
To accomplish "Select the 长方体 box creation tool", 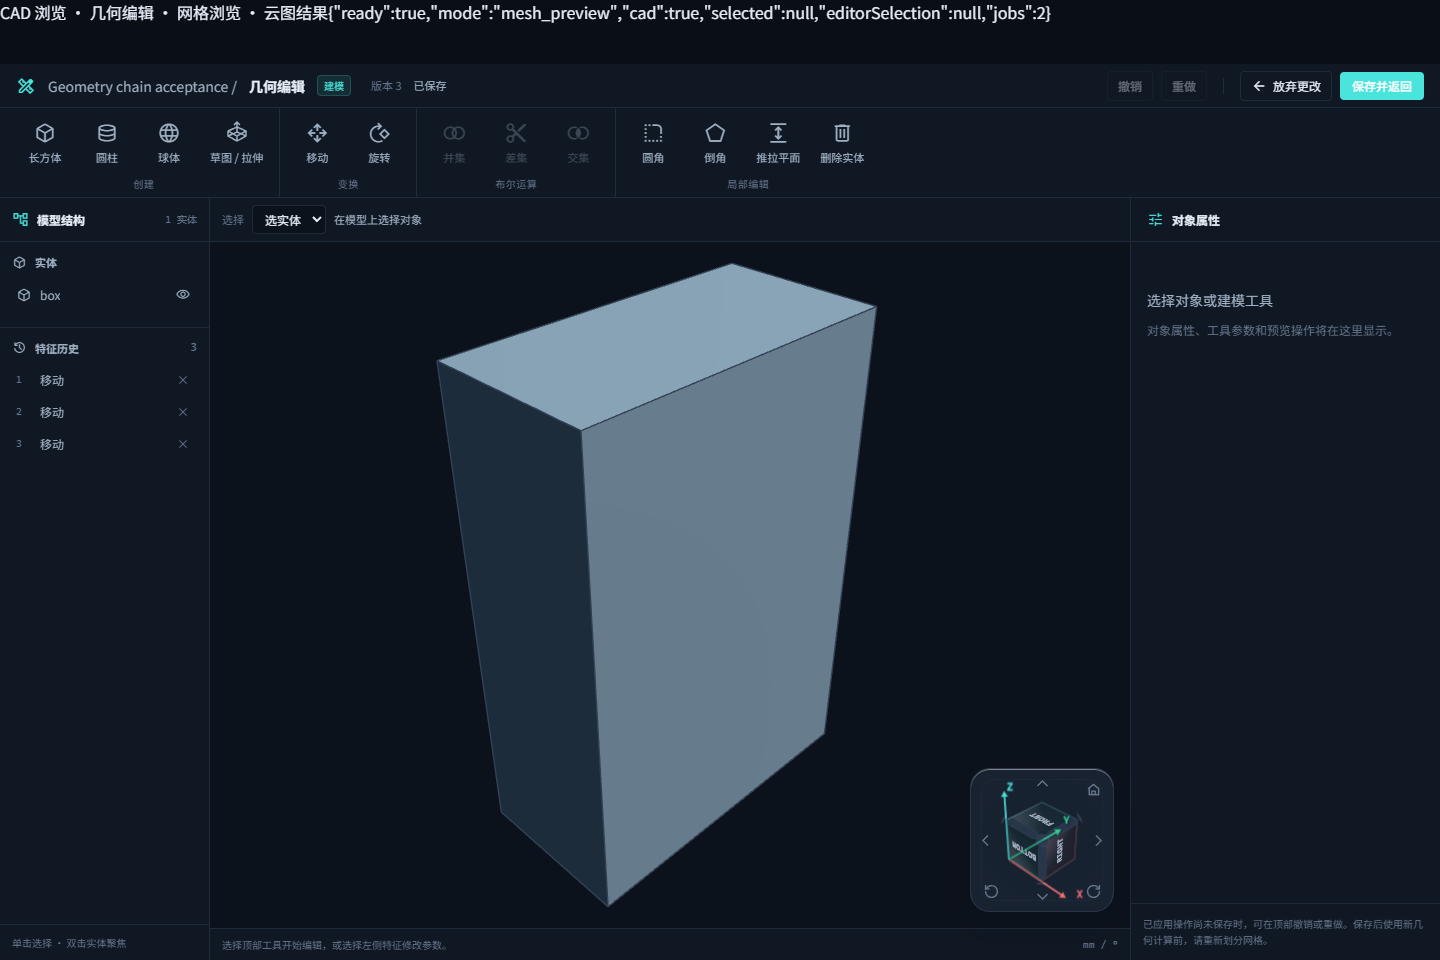I will (45, 143).
